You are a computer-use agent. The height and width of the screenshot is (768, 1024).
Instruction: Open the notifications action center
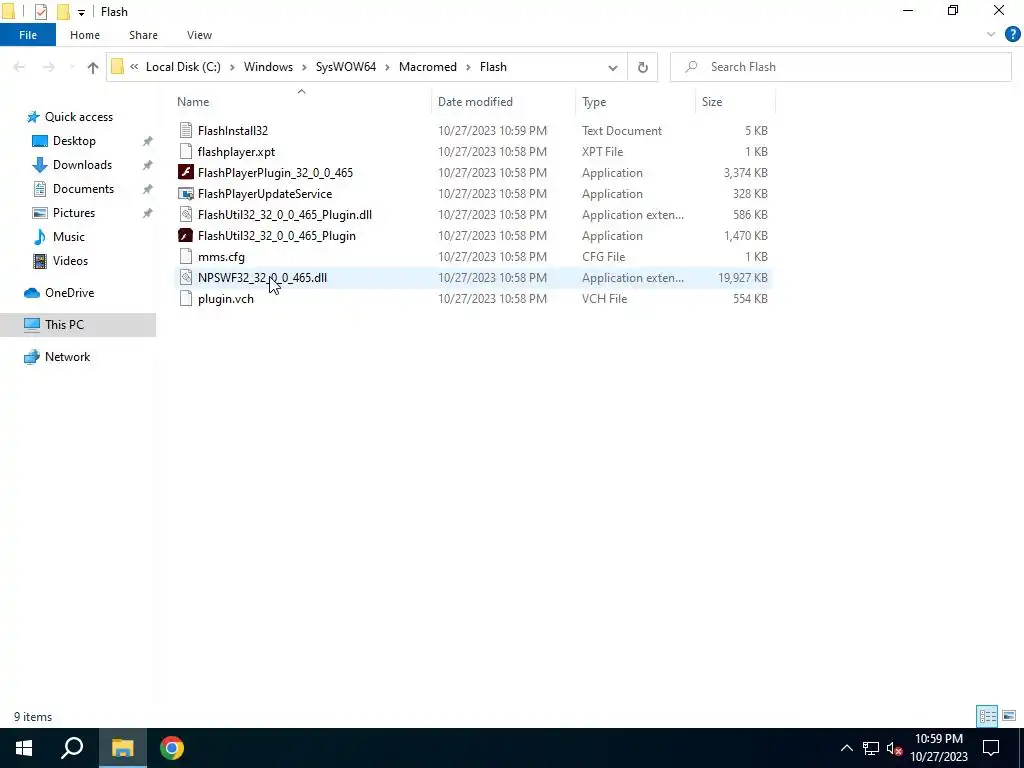point(991,748)
